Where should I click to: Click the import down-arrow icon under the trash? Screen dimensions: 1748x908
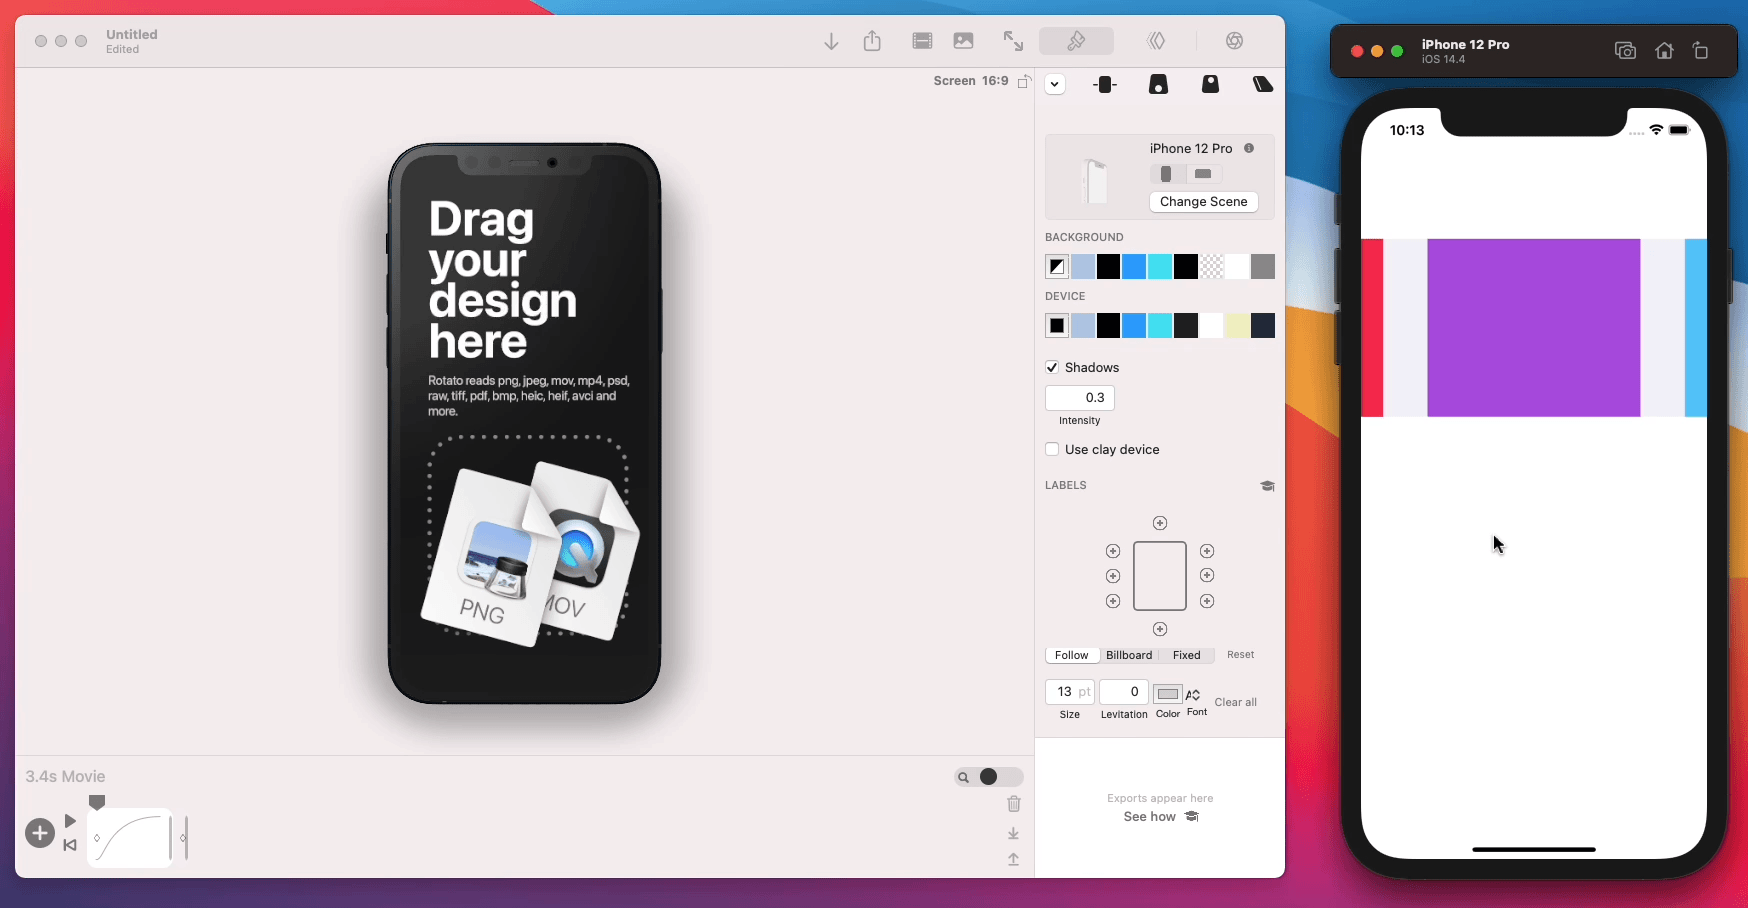pyautogui.click(x=1014, y=833)
